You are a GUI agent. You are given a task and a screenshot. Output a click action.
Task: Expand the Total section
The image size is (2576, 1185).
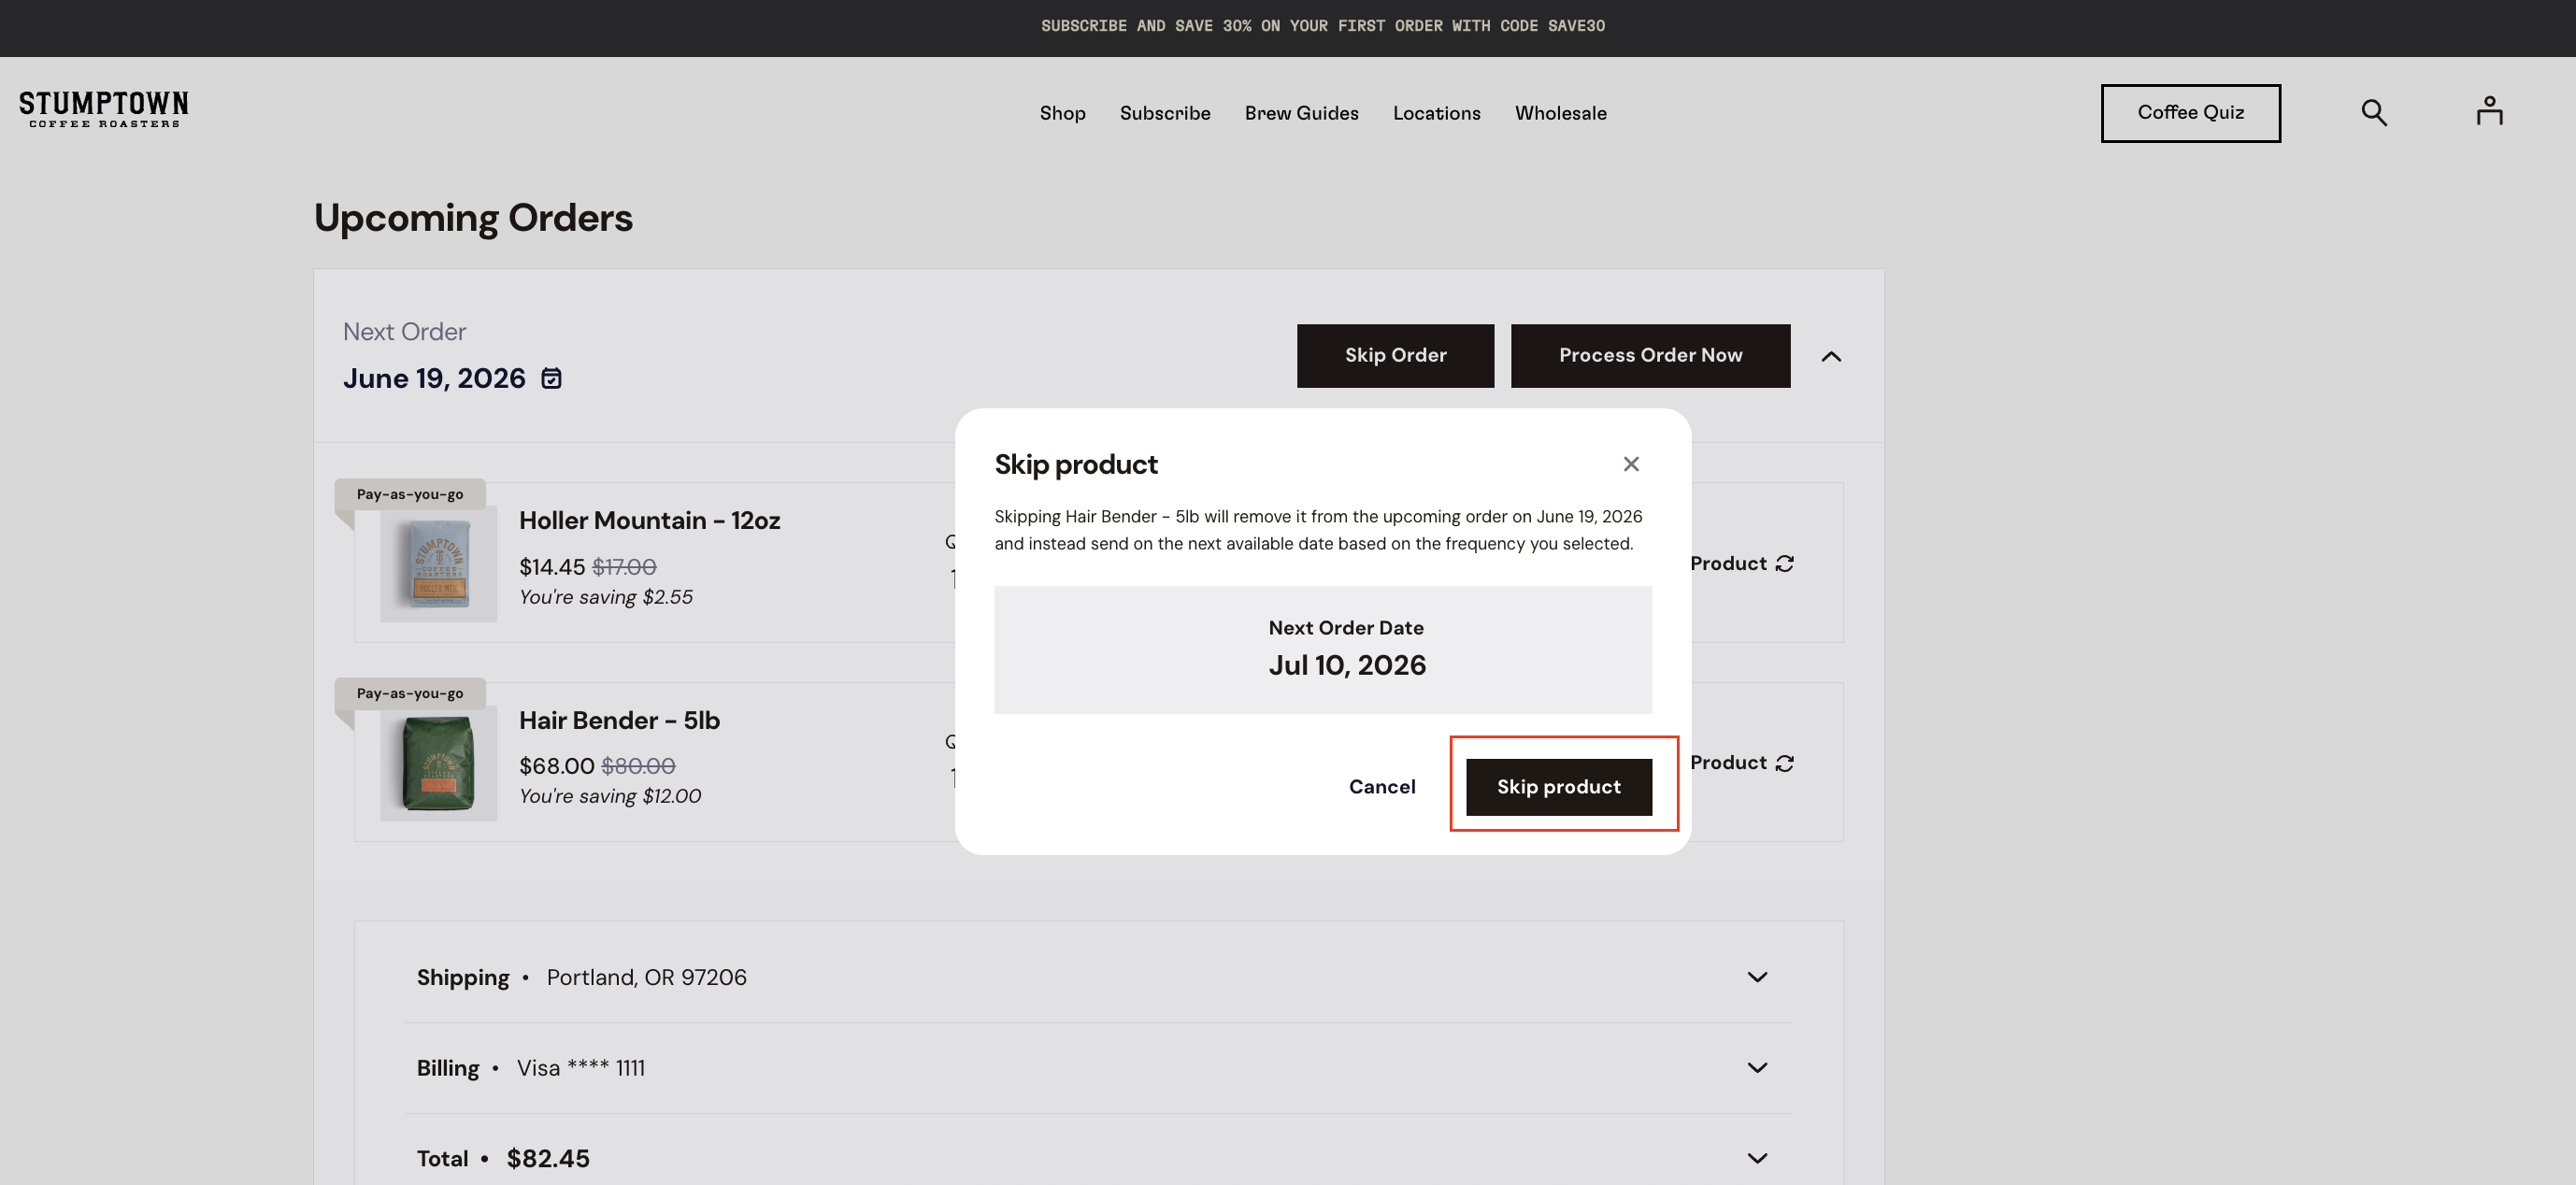point(1757,1158)
